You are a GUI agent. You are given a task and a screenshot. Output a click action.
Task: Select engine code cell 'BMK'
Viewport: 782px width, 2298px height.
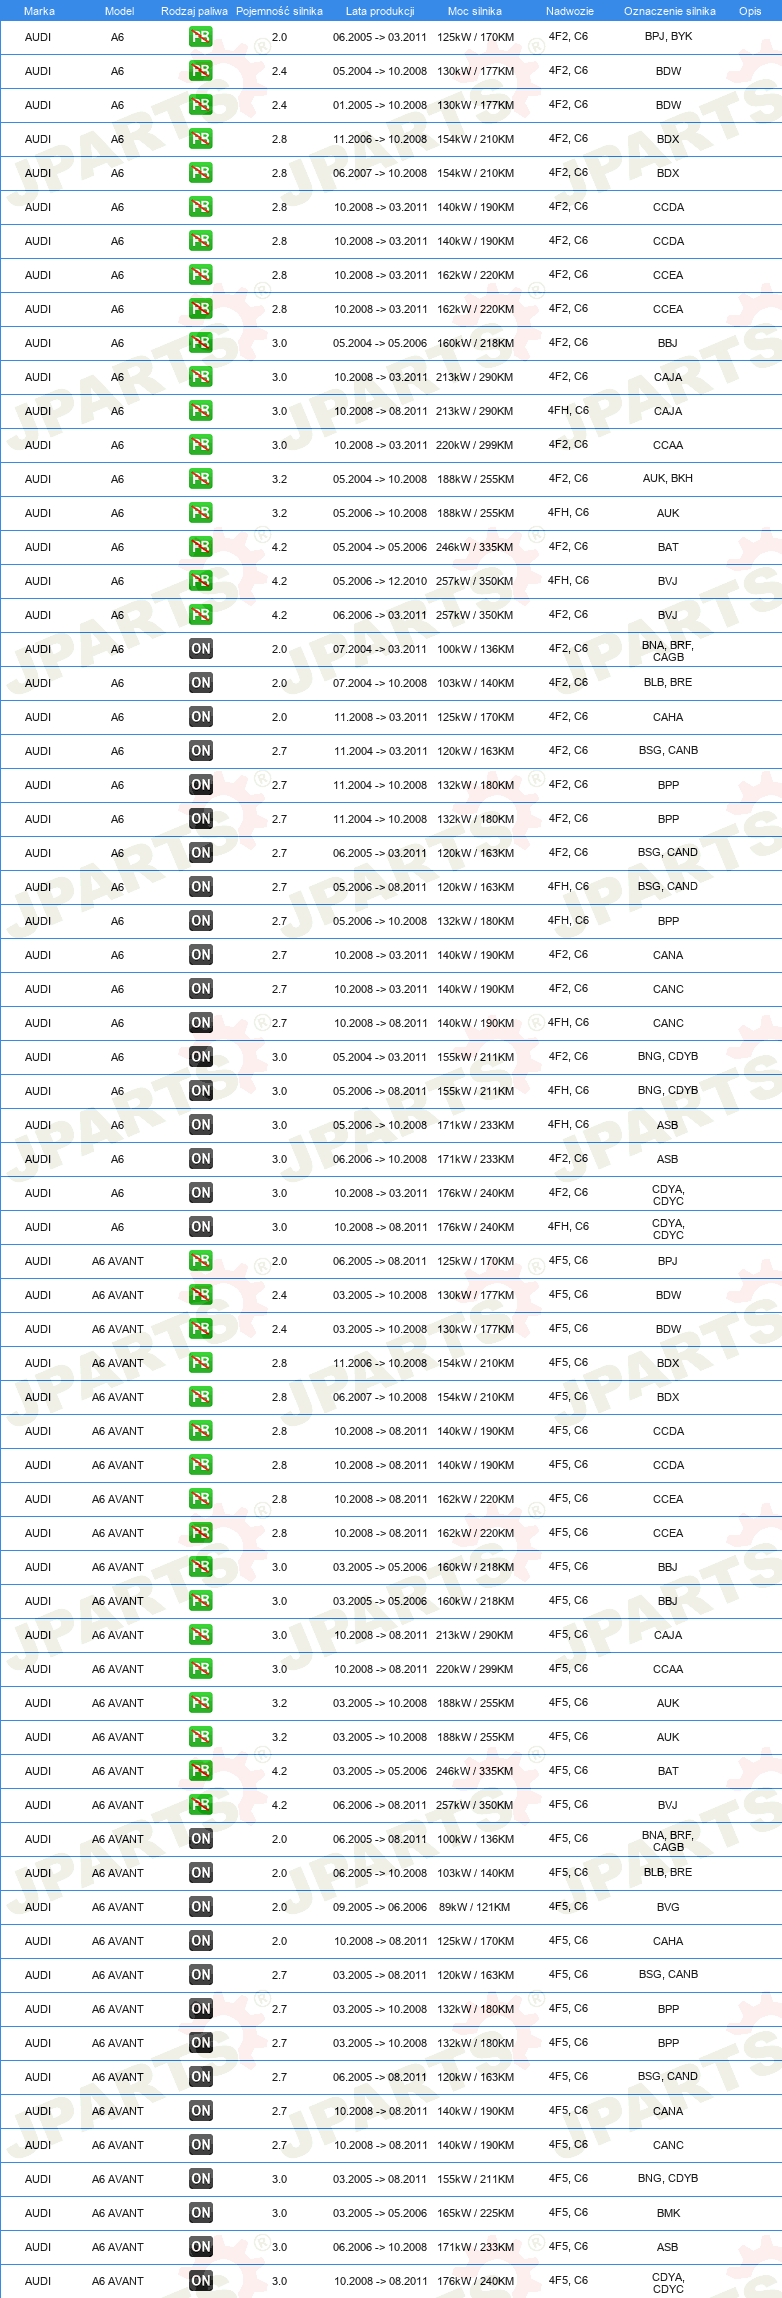[668, 2213]
